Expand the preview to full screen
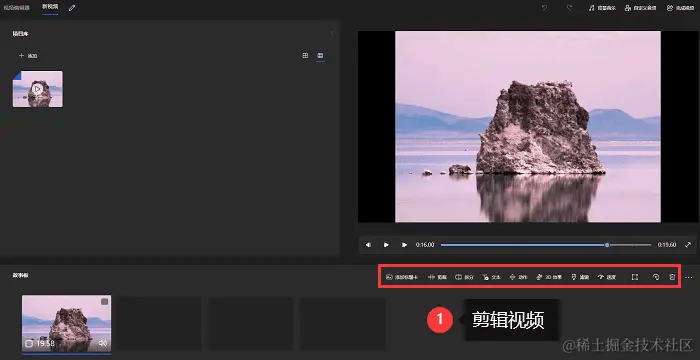Screen dimensions: 700x360 pos(688,245)
